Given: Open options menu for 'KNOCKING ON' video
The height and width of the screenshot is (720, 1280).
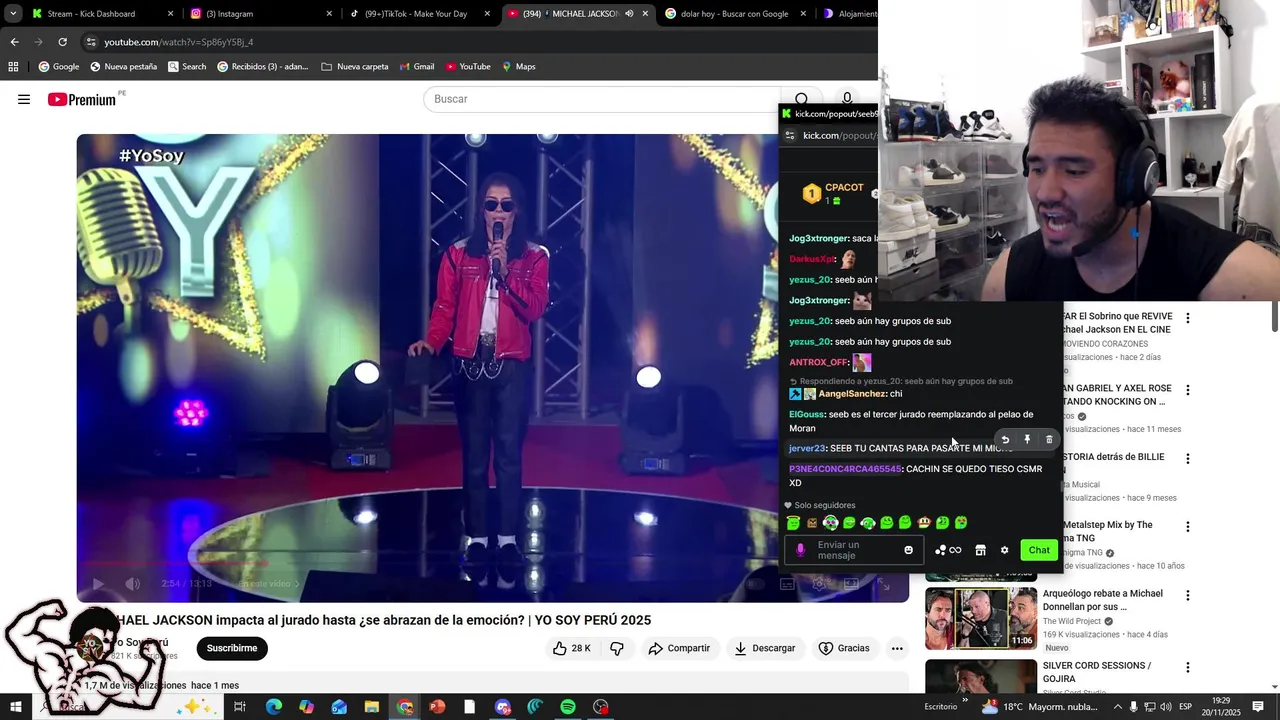Looking at the screenshot, I should coord(1188,390).
